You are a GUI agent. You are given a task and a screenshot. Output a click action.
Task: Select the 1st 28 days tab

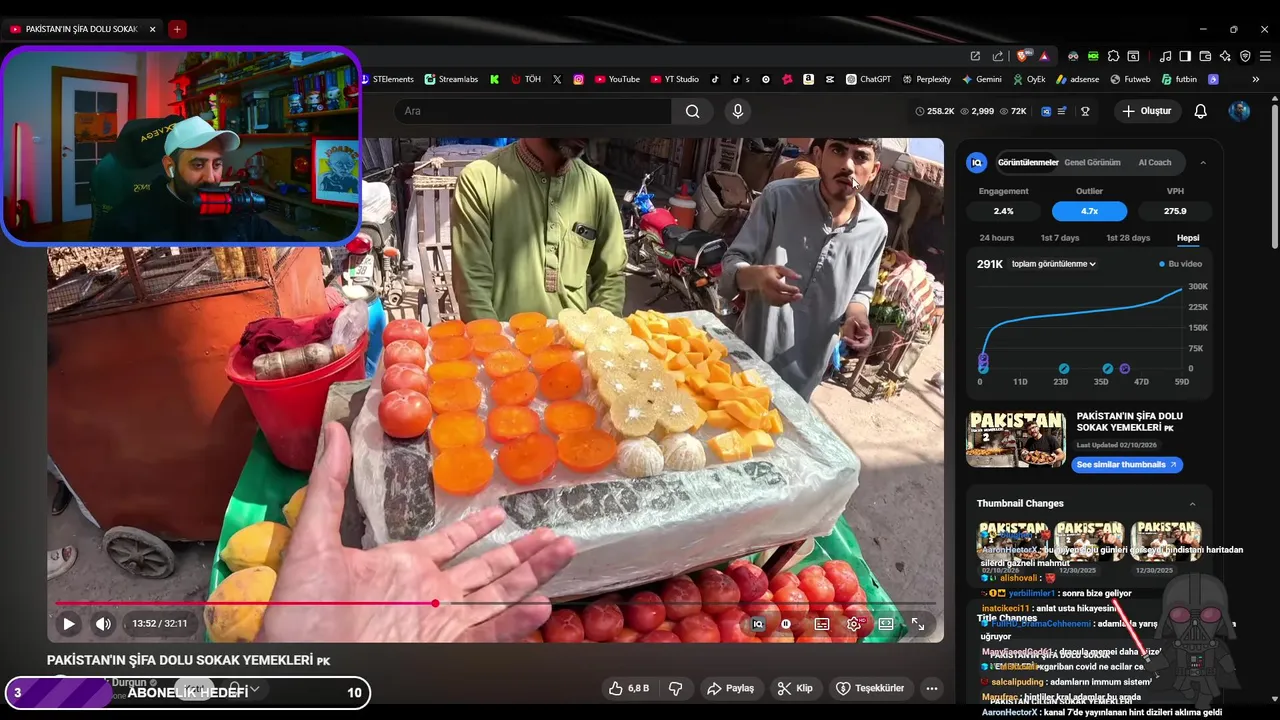coord(1128,238)
